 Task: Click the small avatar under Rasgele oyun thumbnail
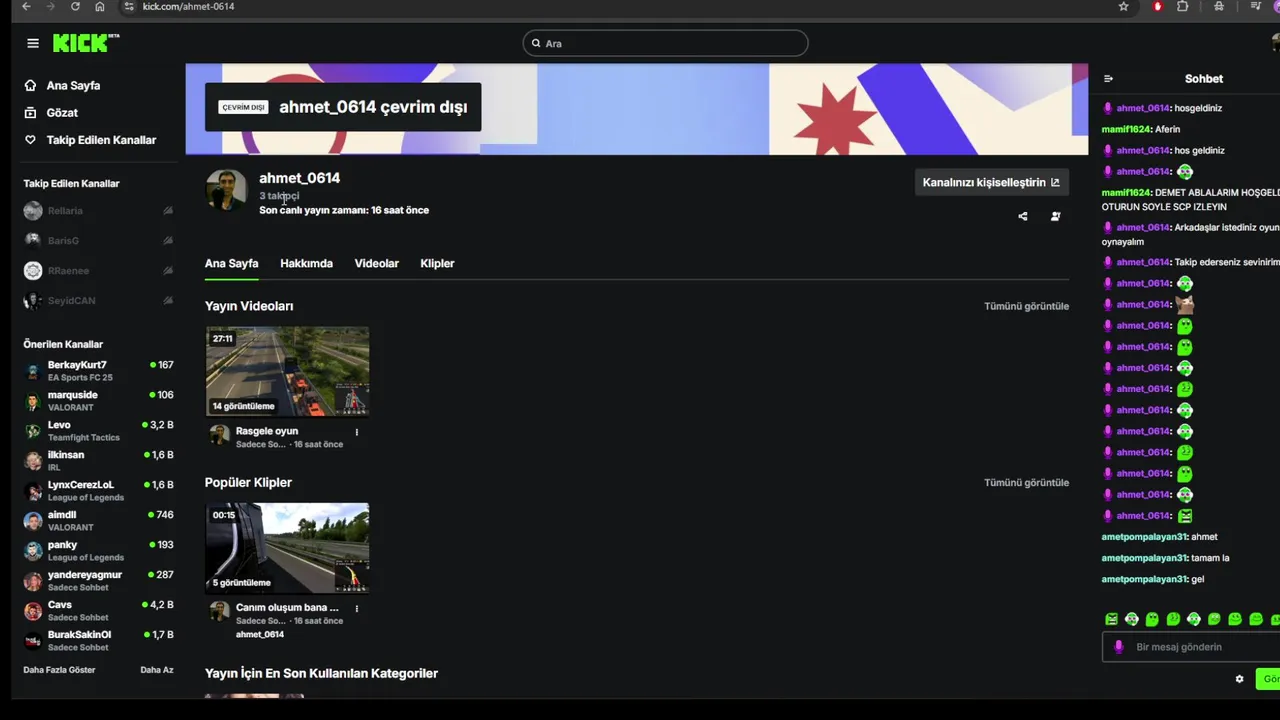219,434
